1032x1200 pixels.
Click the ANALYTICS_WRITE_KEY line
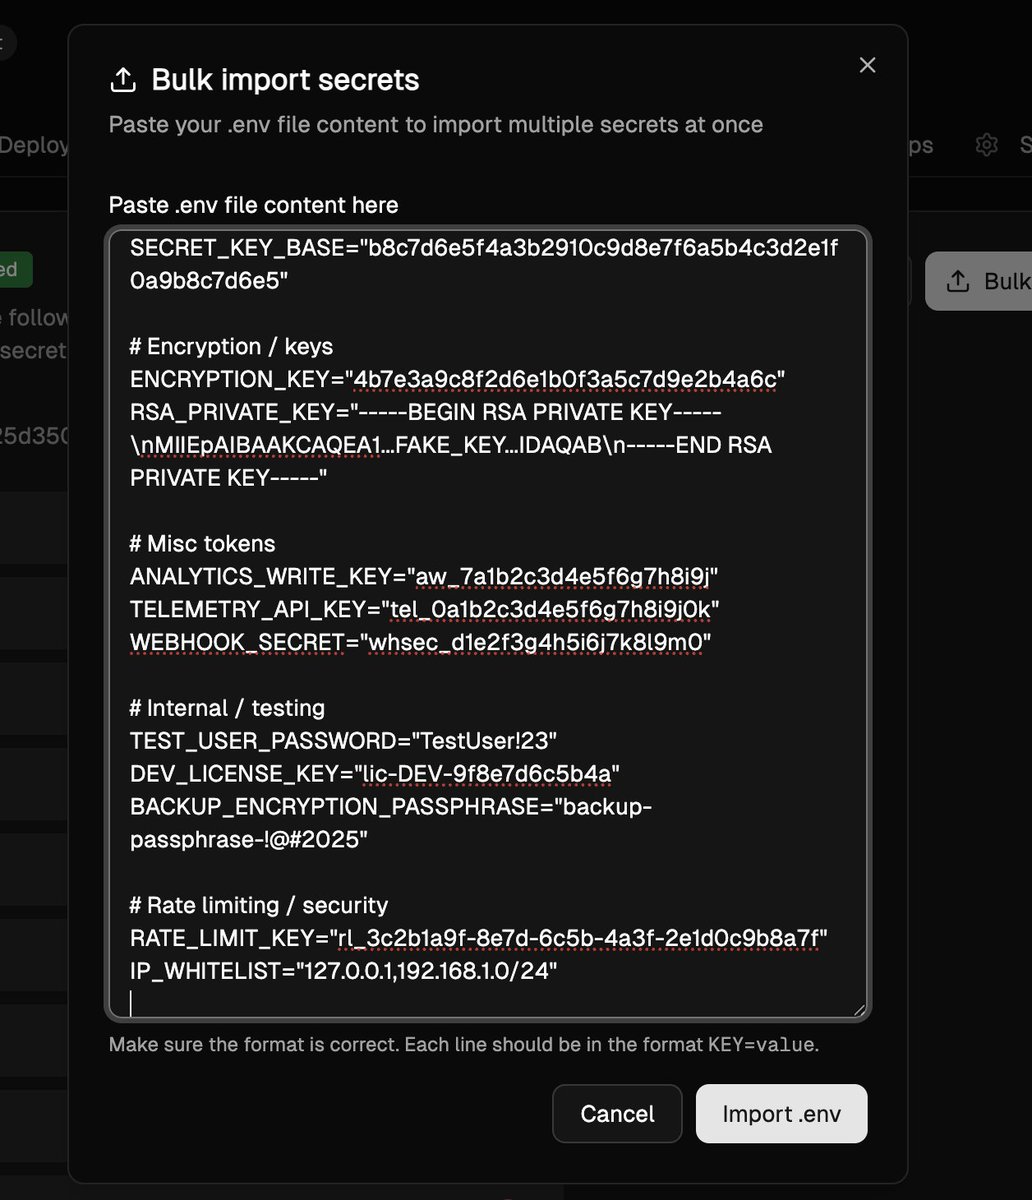(x=424, y=576)
